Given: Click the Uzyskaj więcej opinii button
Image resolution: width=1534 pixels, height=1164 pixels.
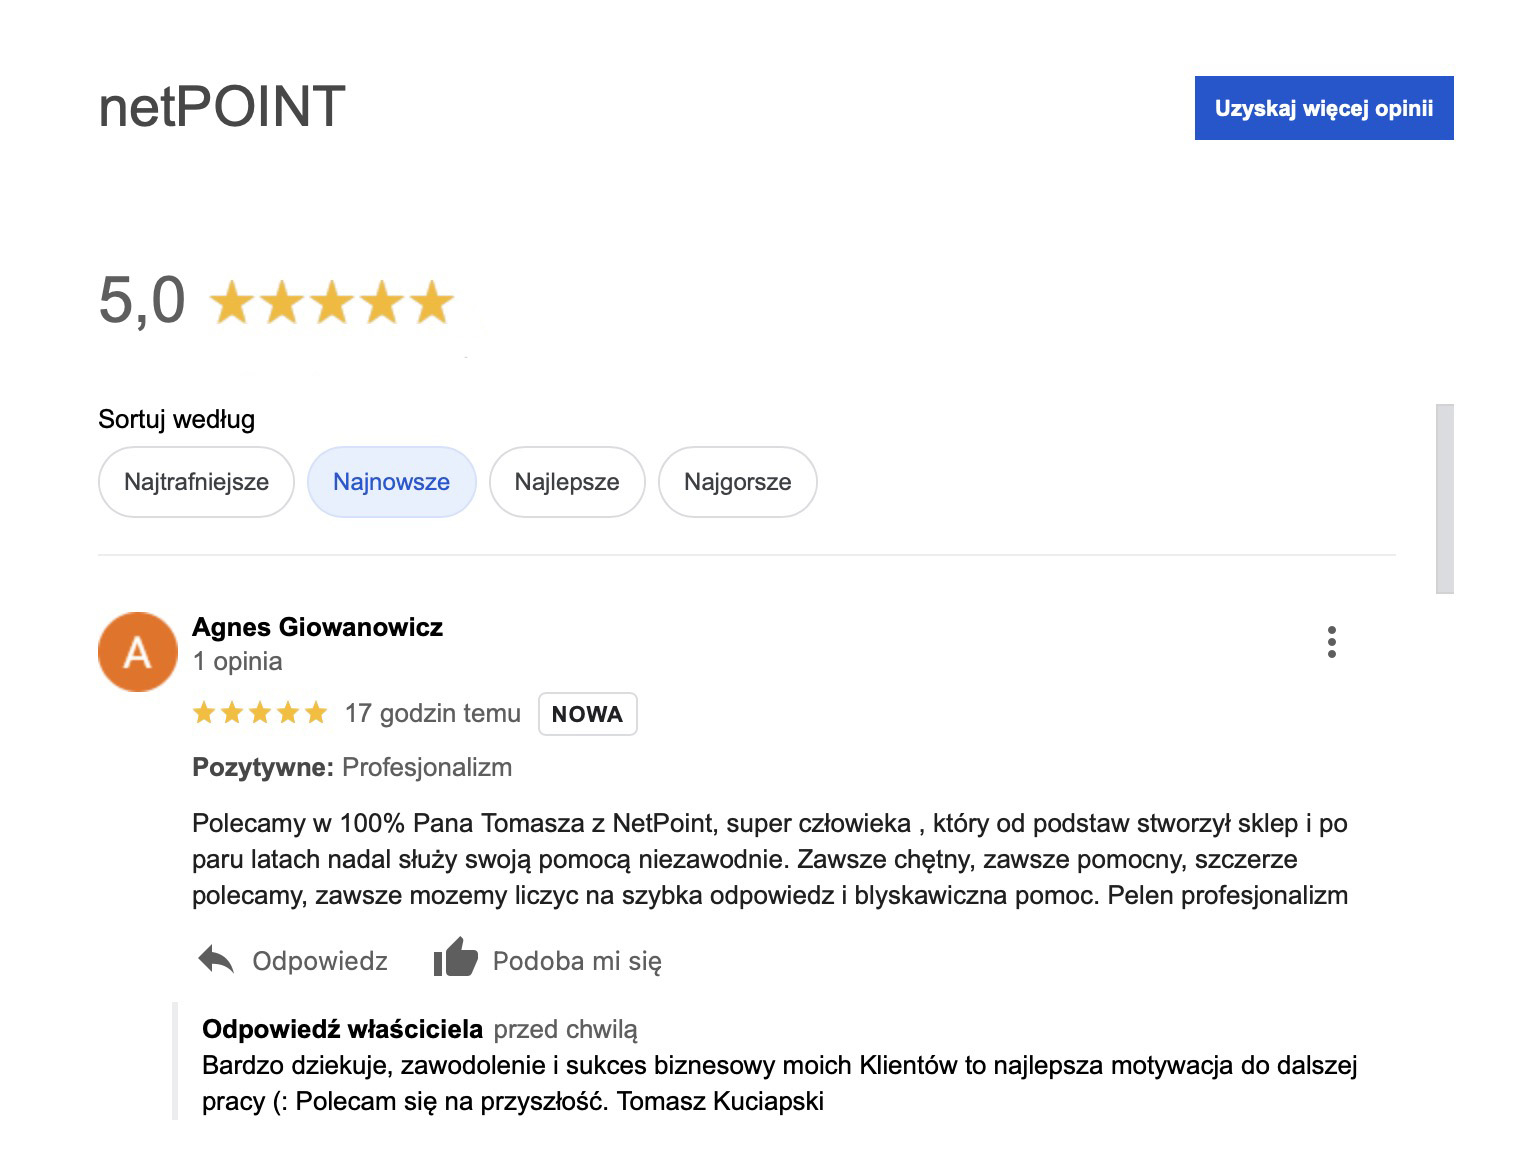Looking at the screenshot, I should point(1324,108).
